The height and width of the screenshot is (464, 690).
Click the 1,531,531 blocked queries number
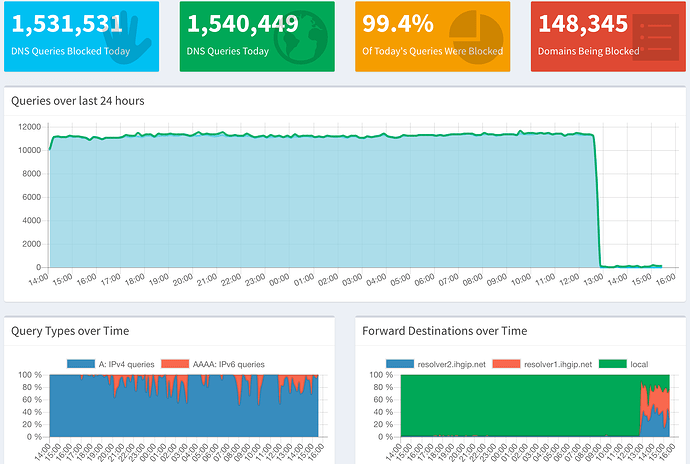coord(68,23)
